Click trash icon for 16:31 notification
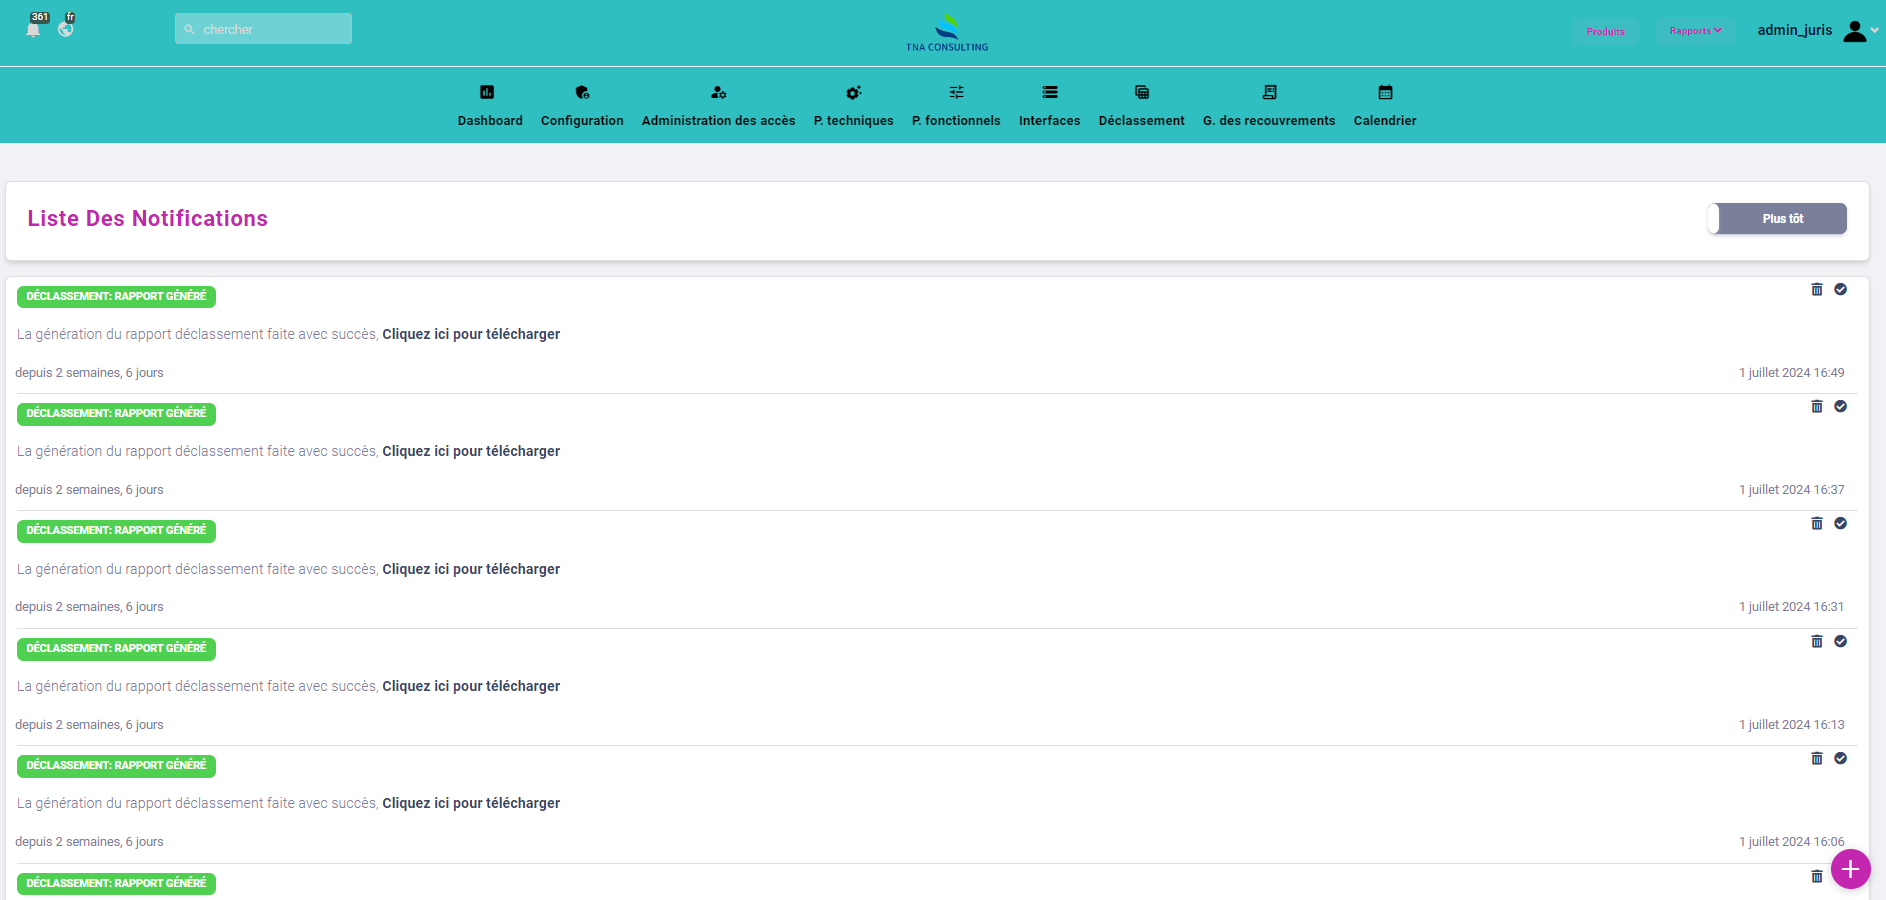Viewport: 1886px width, 900px height. (x=1817, y=523)
